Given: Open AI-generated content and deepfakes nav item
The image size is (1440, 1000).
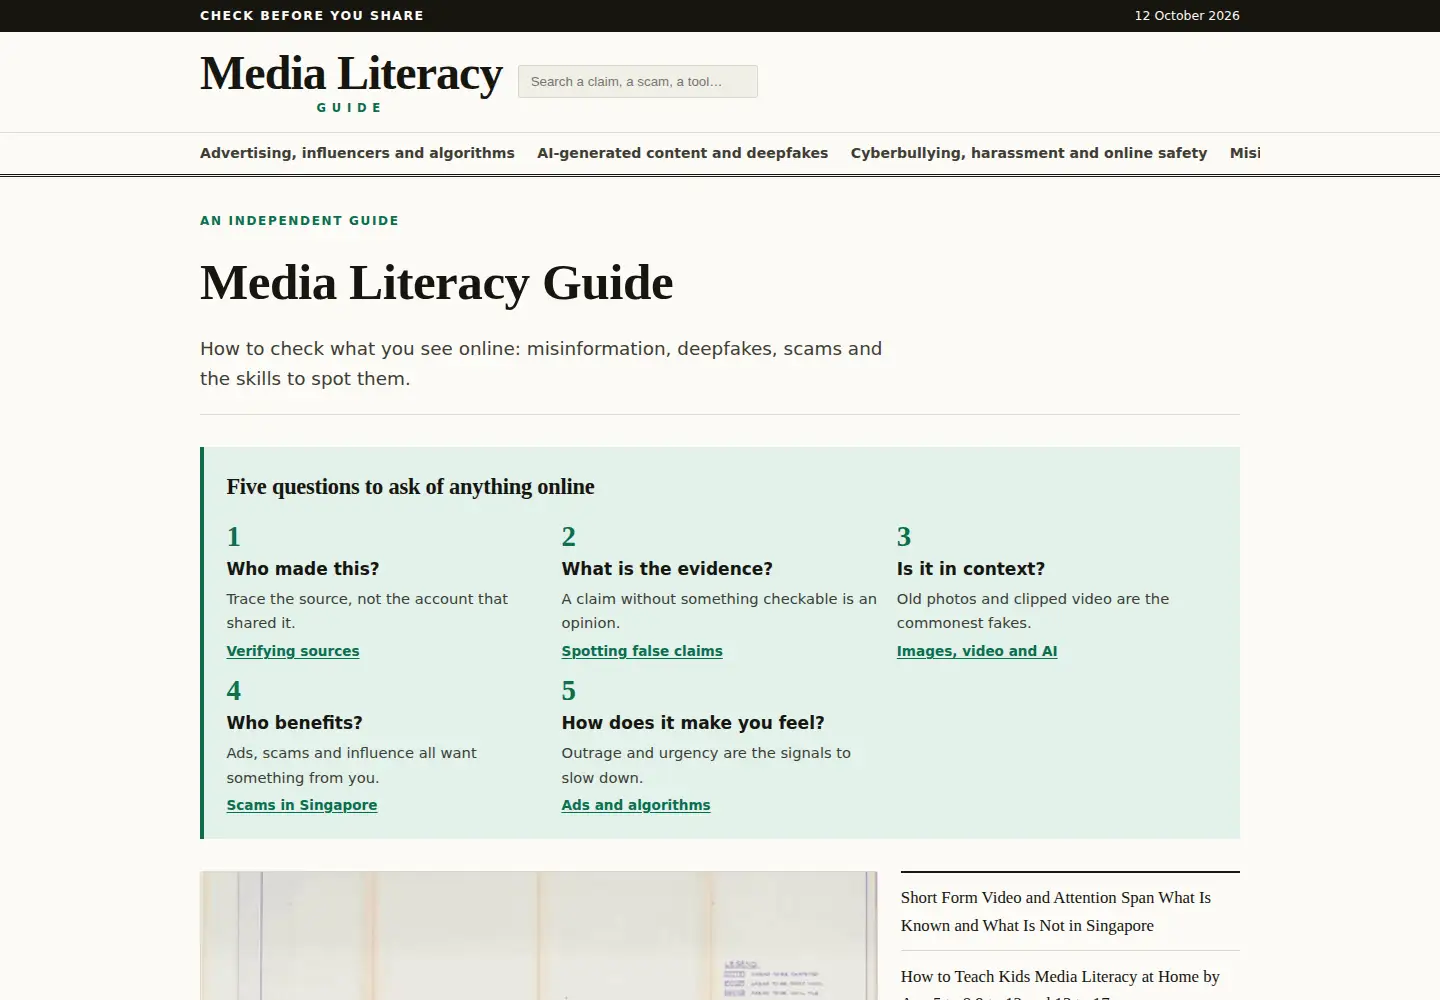Looking at the screenshot, I should coord(682,153).
